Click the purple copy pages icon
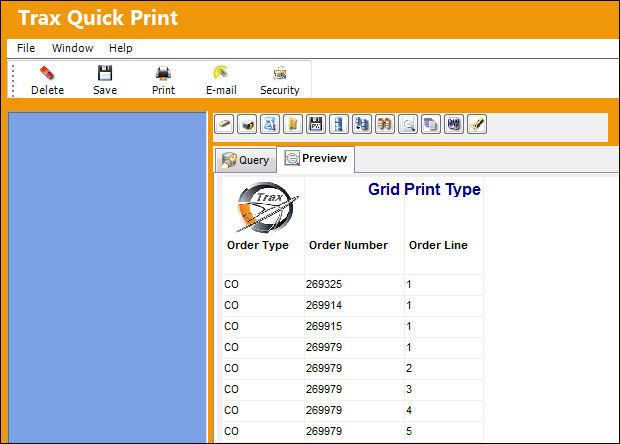This screenshot has width=620, height=444. click(431, 125)
